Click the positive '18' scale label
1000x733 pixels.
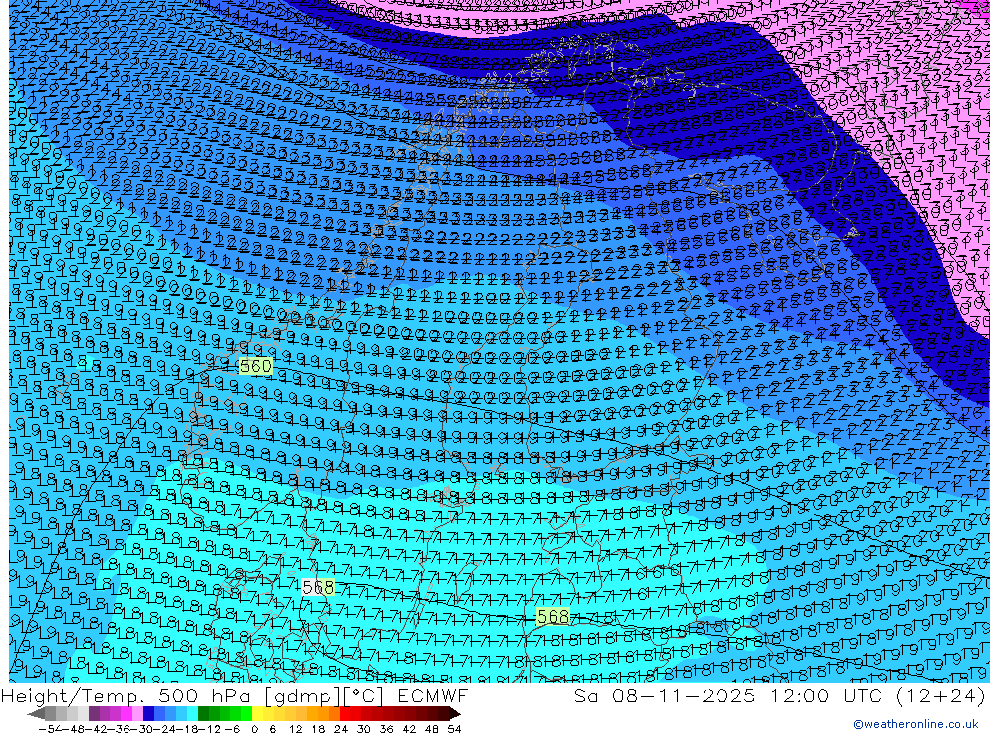pyautogui.click(x=318, y=729)
